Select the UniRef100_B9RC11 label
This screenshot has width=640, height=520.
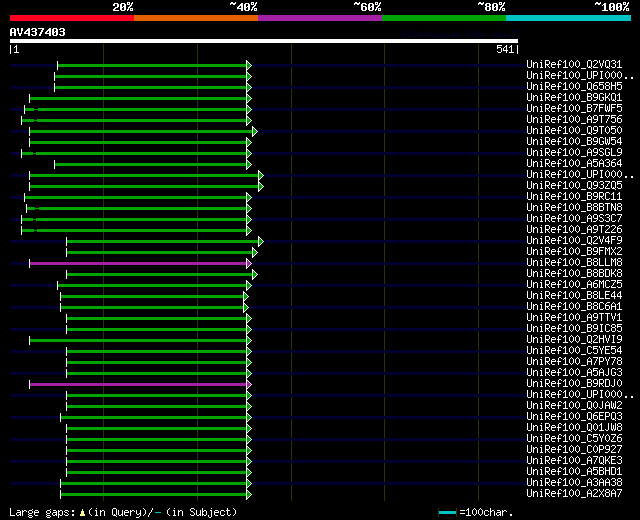click(574, 196)
